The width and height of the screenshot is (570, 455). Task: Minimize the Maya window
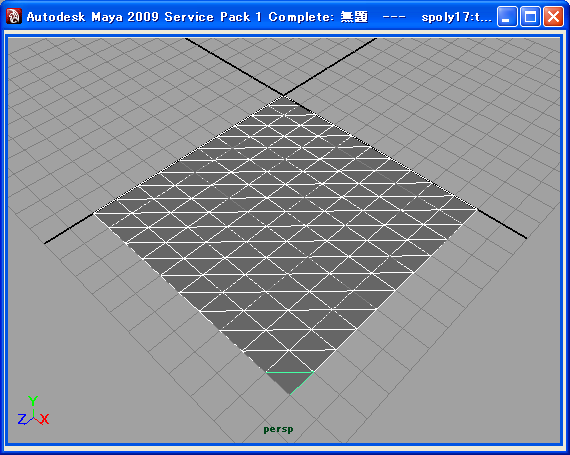point(506,17)
